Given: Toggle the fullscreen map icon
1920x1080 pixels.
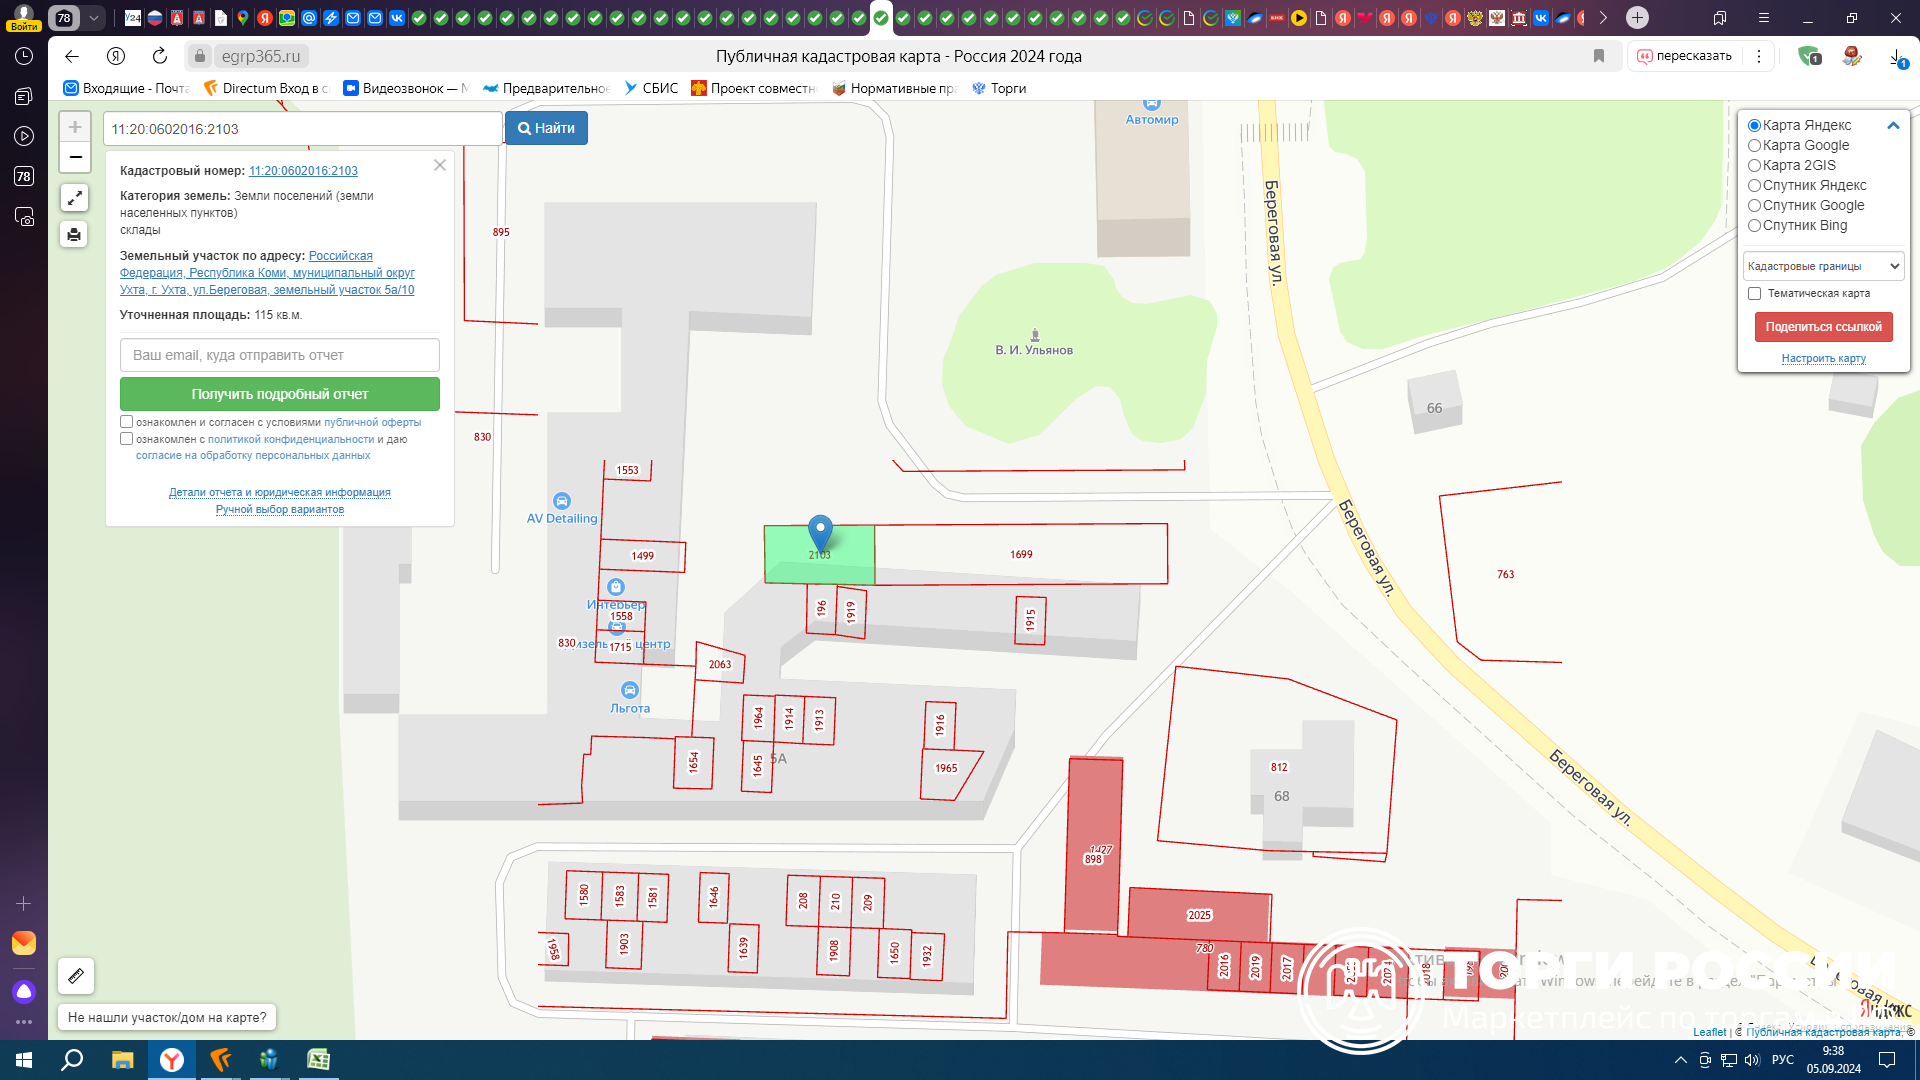Looking at the screenshot, I should pyautogui.click(x=74, y=198).
